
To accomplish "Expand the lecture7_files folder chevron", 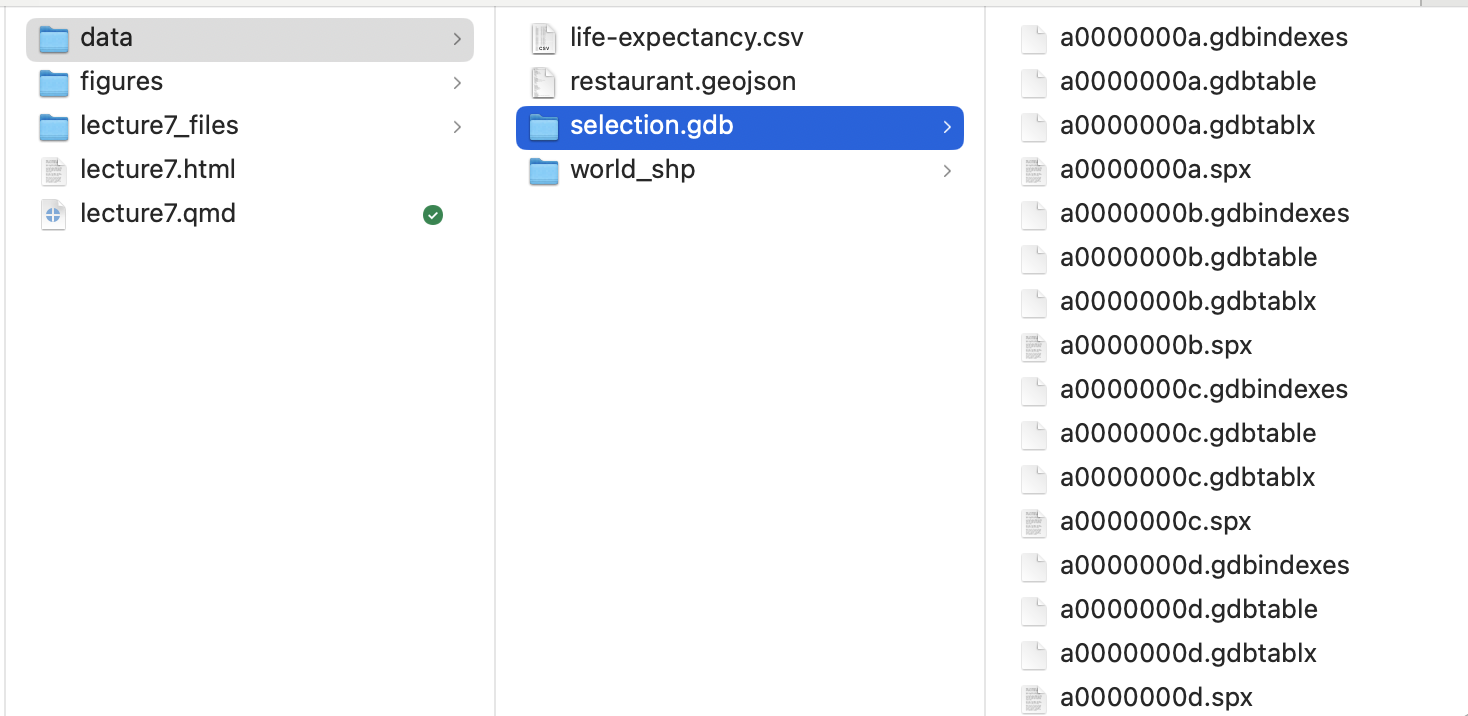I will point(457,127).
